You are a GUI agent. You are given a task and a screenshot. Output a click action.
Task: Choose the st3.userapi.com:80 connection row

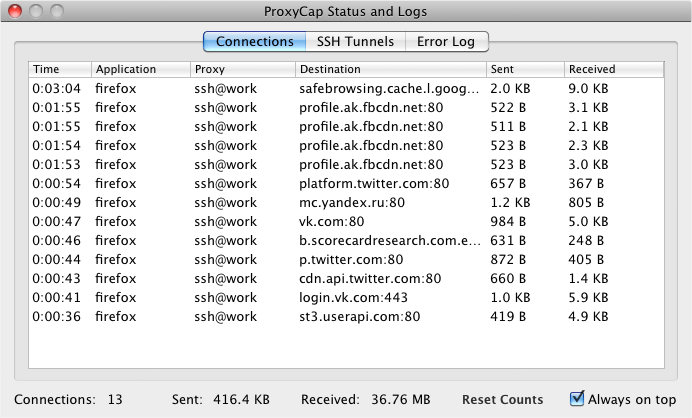pyautogui.click(x=359, y=317)
